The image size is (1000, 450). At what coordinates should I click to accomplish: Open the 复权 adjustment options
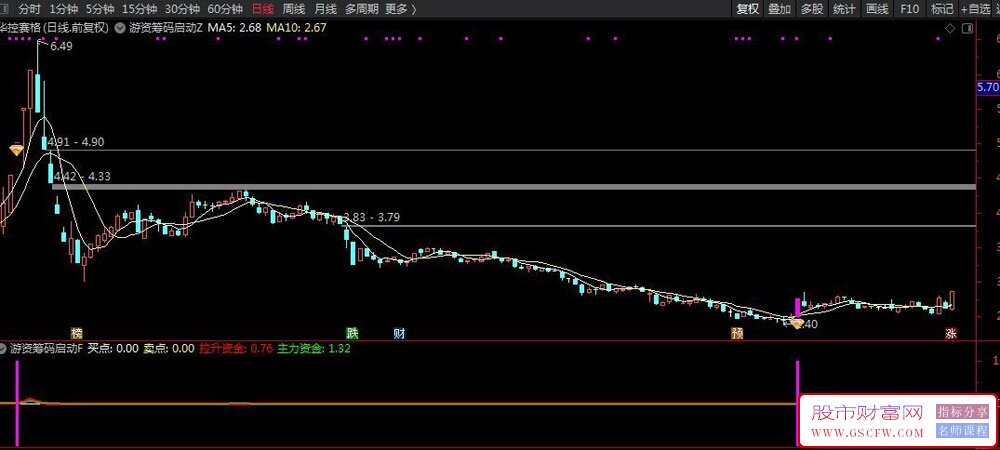[748, 9]
